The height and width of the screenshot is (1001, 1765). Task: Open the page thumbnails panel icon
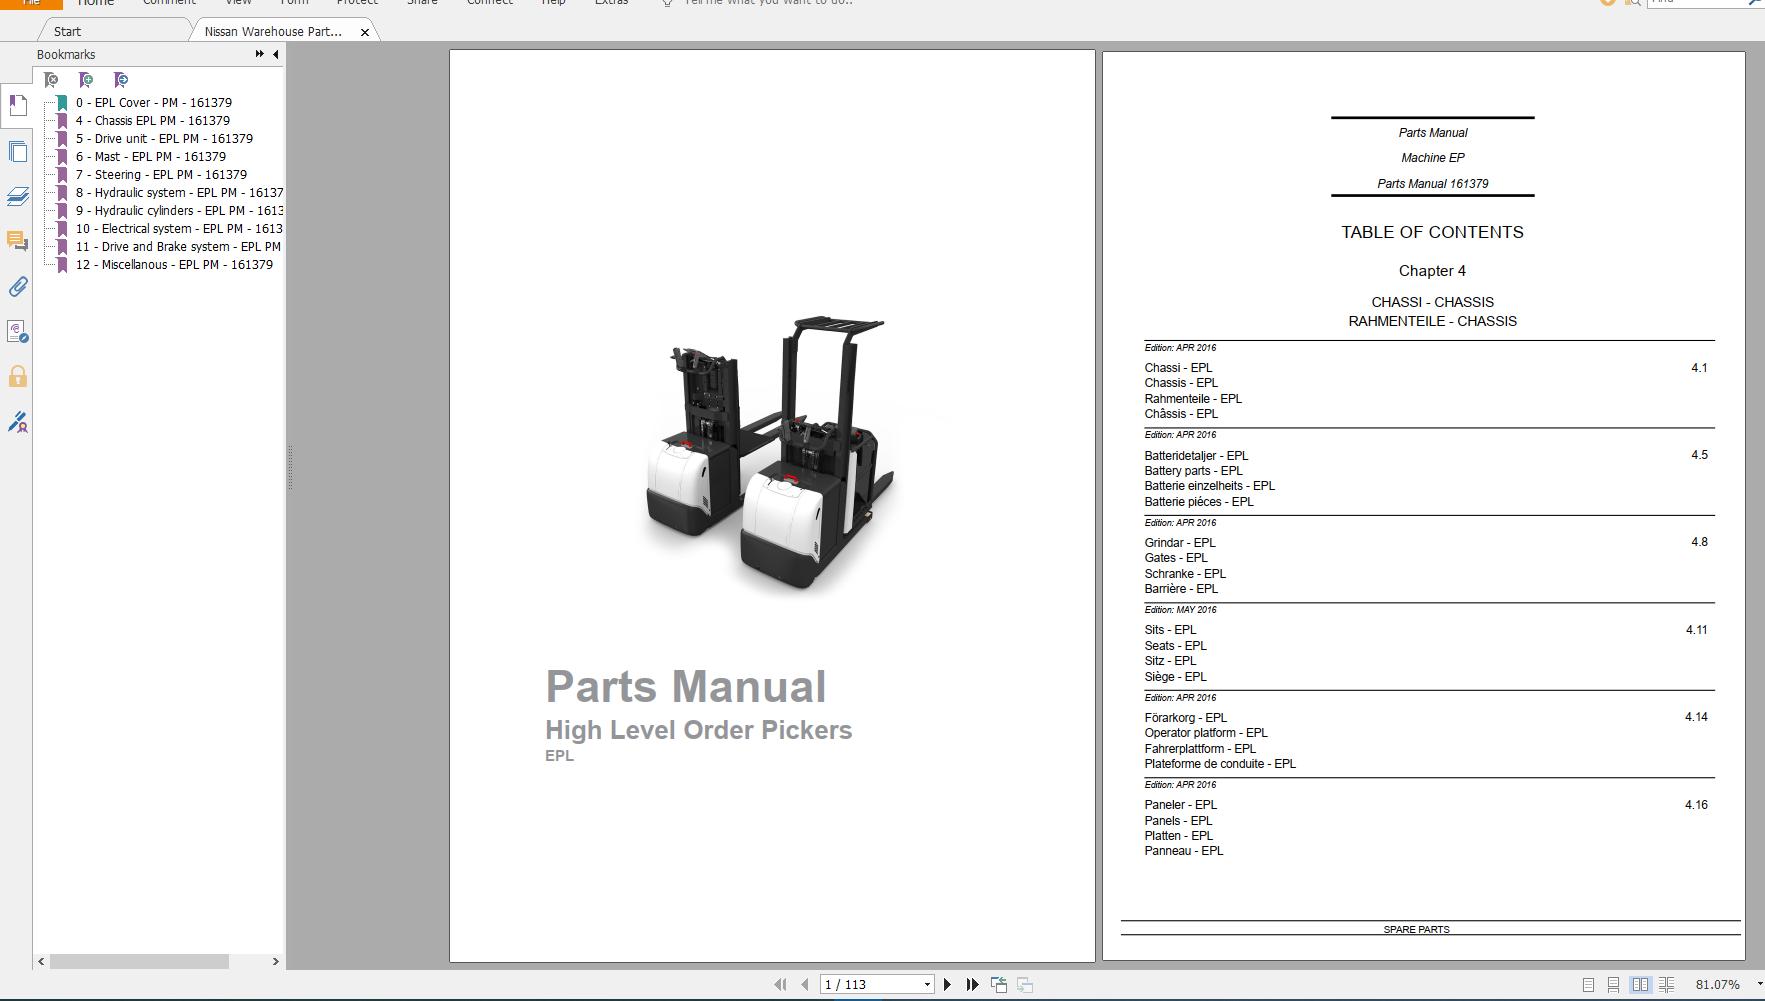[x=17, y=151]
